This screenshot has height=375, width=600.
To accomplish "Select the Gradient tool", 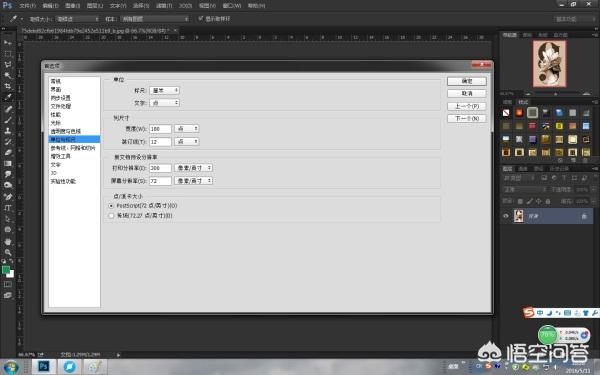I will (8, 163).
